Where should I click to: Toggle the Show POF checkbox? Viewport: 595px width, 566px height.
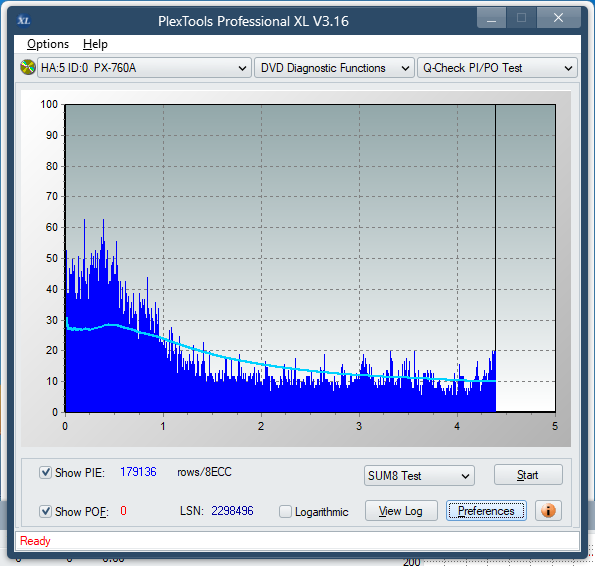[x=46, y=511]
